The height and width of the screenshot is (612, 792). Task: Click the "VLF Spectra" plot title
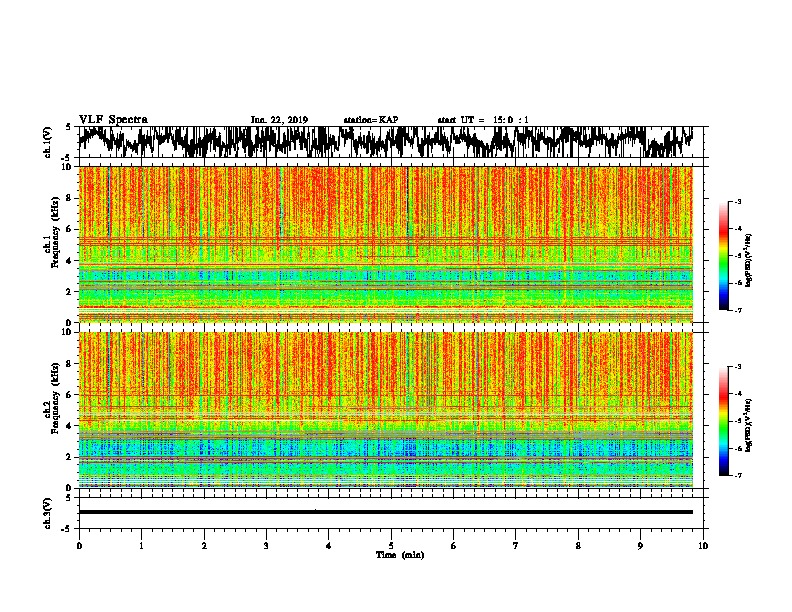[x=113, y=120]
